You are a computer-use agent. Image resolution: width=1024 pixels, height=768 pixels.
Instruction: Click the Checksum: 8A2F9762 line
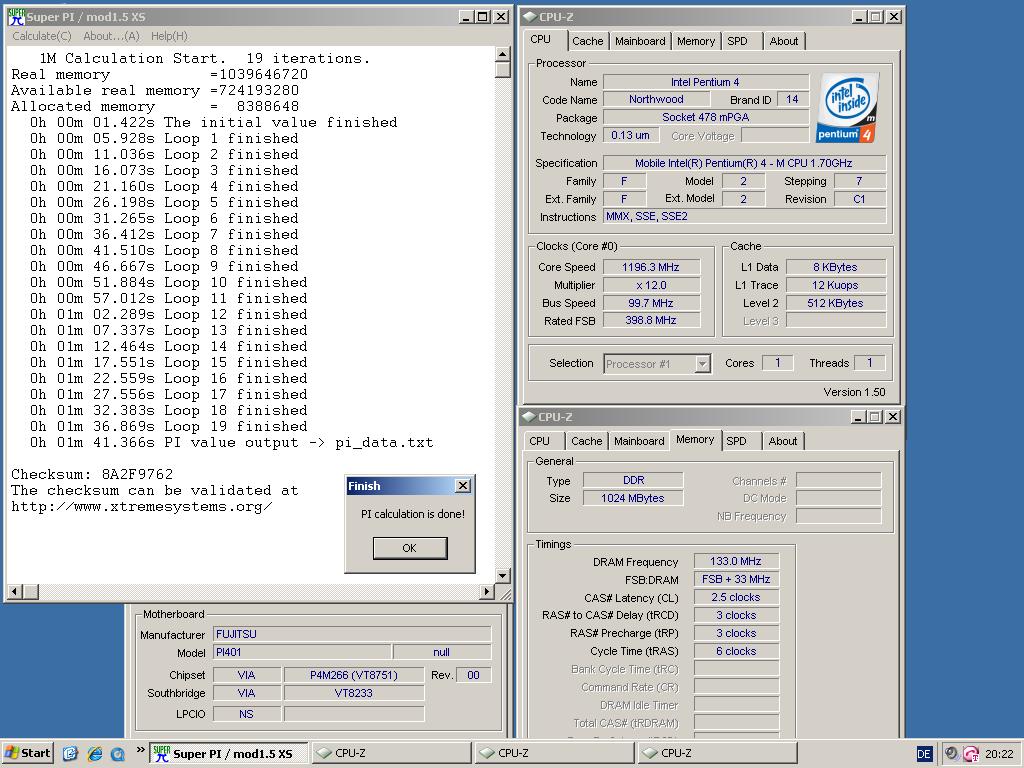pyautogui.click(x=92, y=474)
